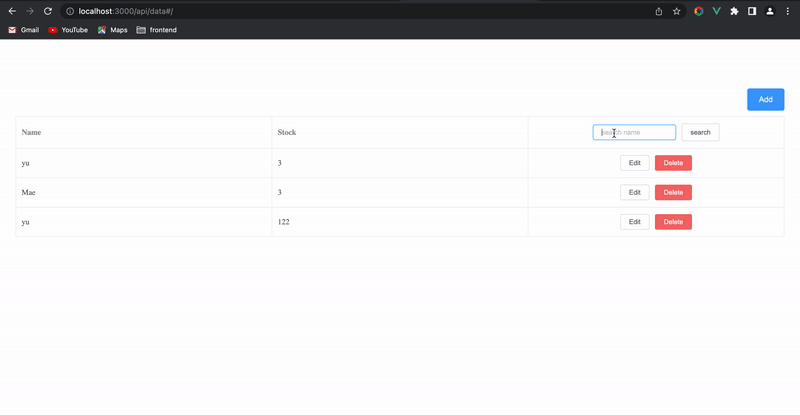Toggle the browser side panel icon
Screen dimensions: 800x416
point(752,11)
